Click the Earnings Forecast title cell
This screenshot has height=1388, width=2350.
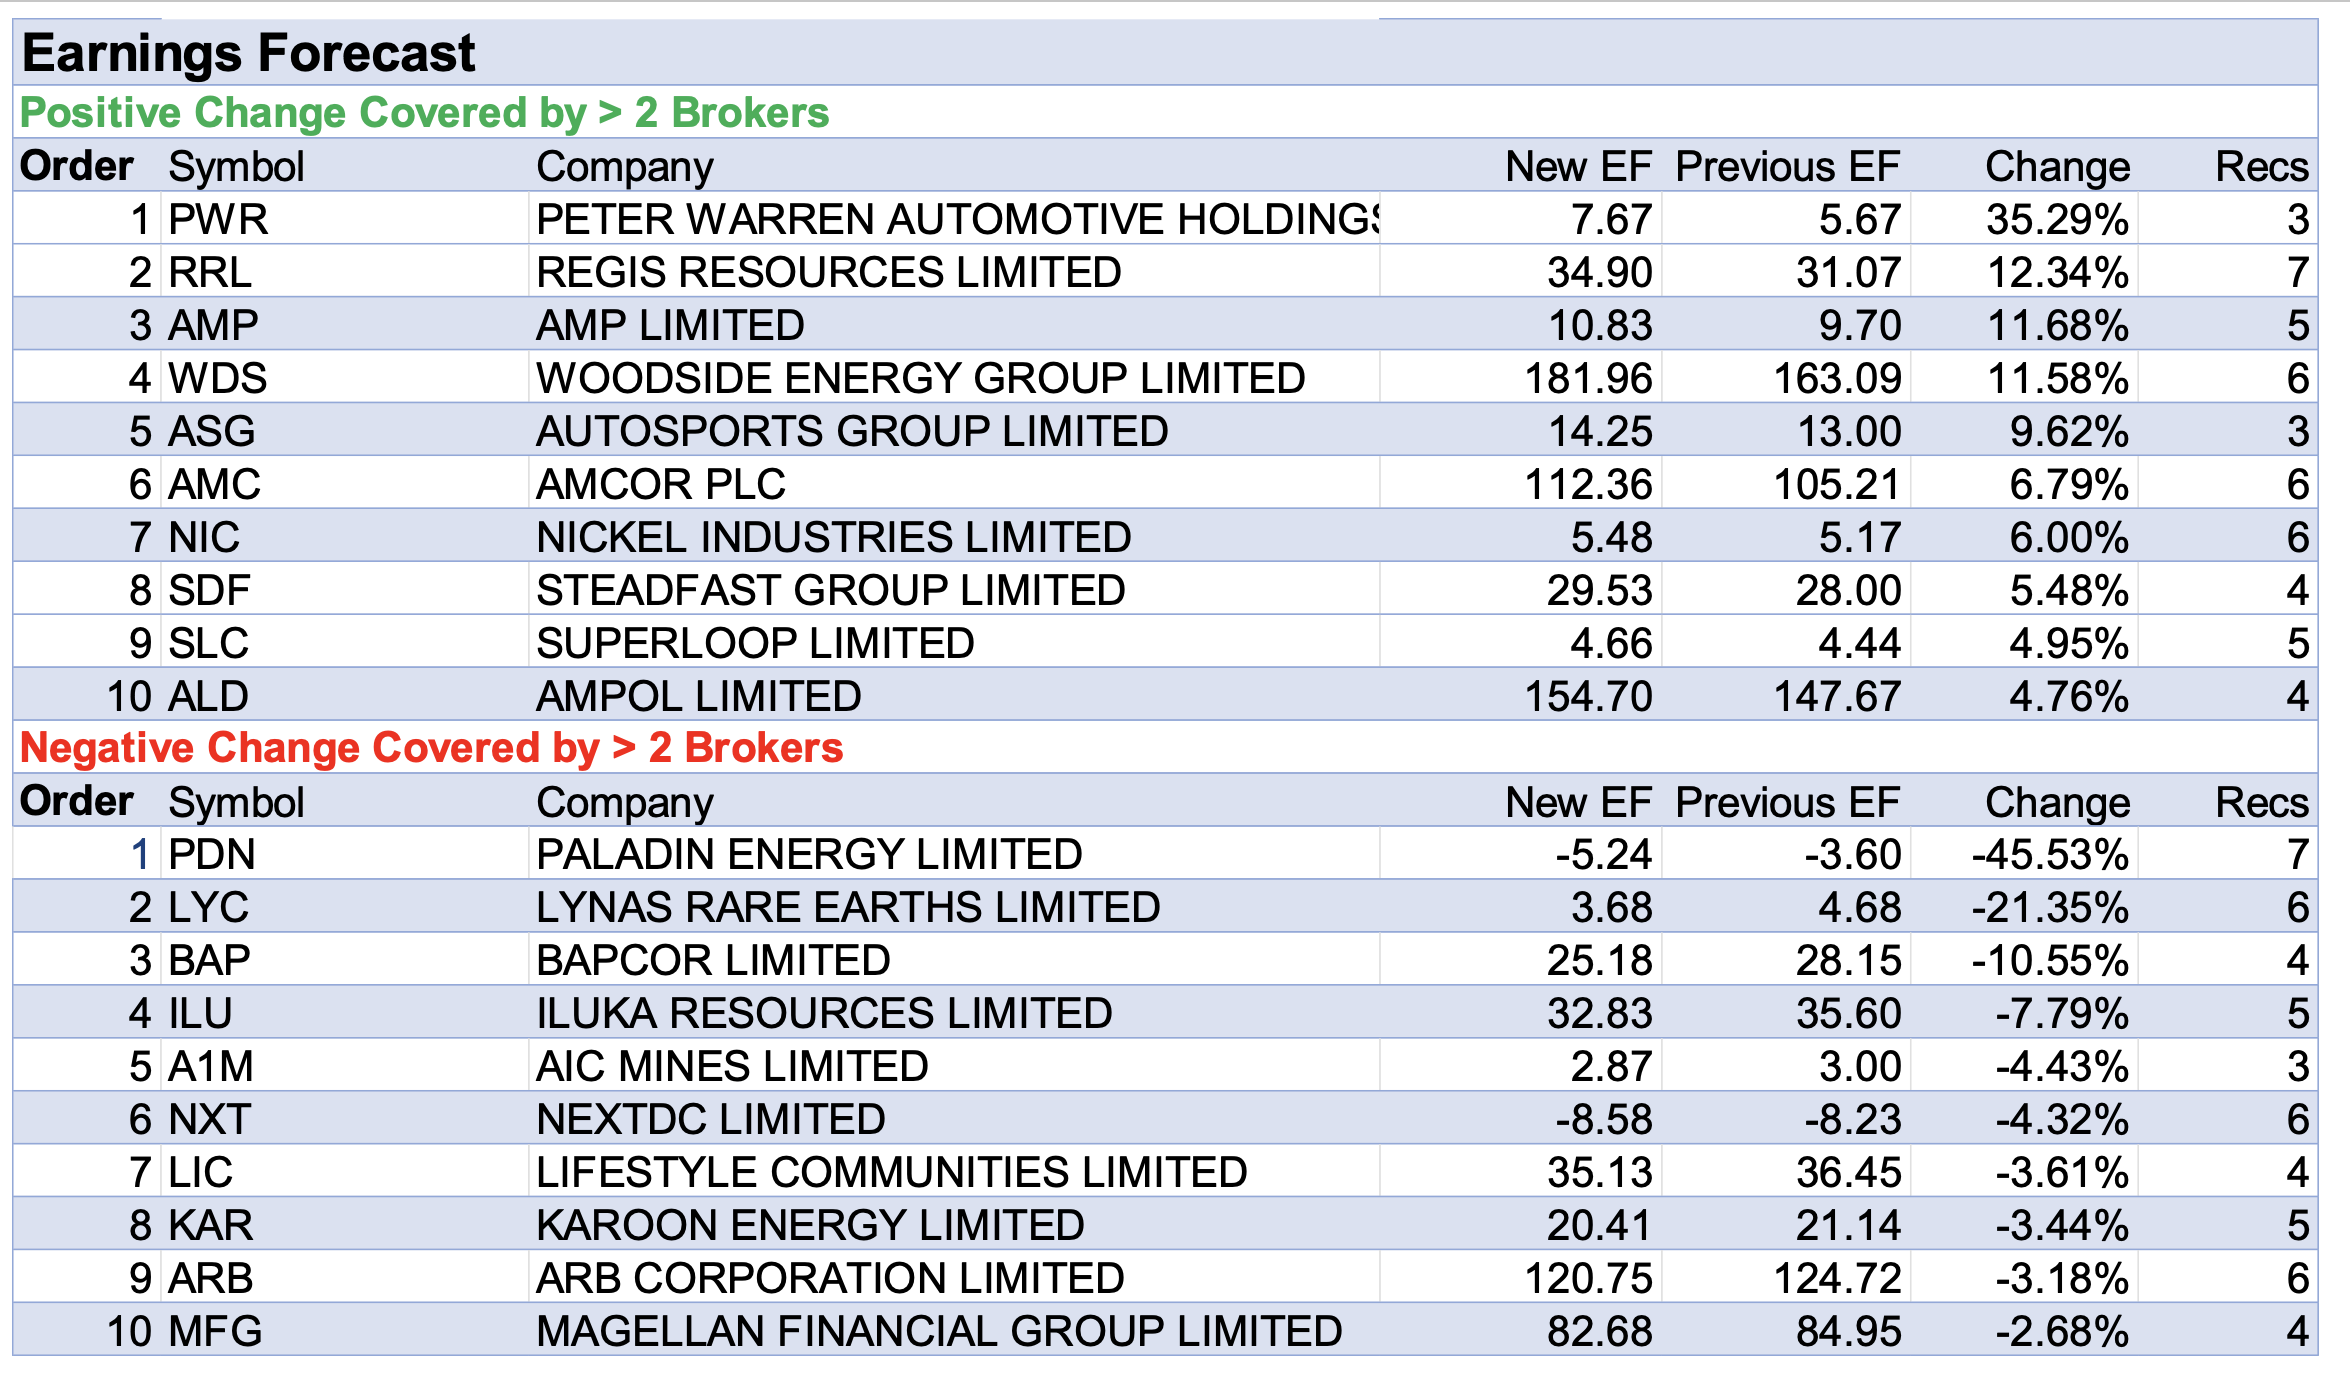(x=248, y=53)
